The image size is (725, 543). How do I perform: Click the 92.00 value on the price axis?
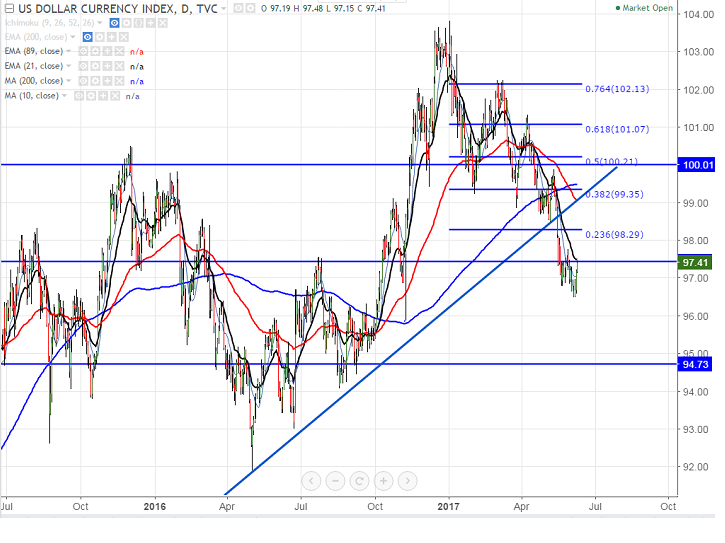tap(695, 467)
